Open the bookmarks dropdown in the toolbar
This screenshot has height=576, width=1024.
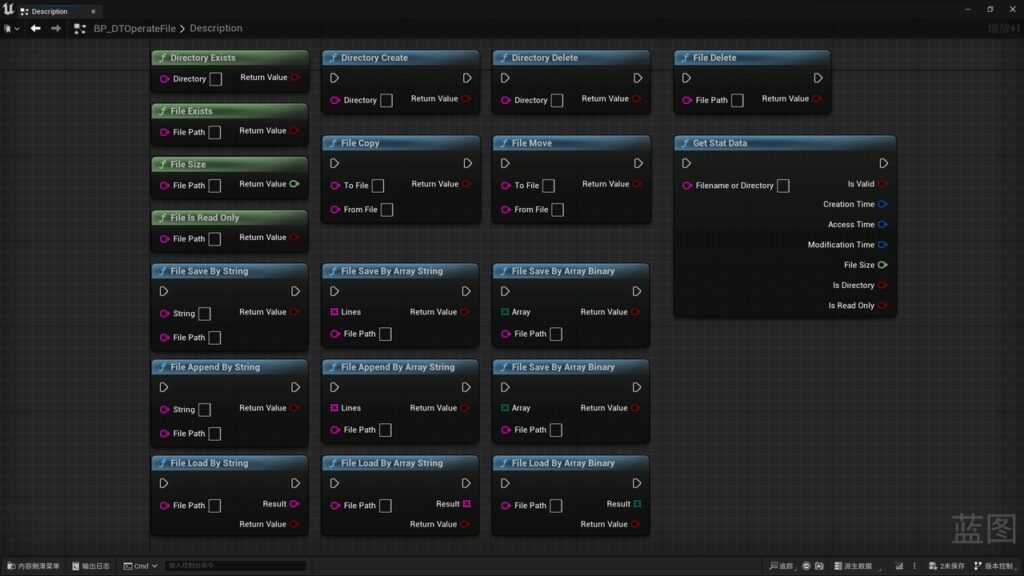pyautogui.click(x=12, y=29)
